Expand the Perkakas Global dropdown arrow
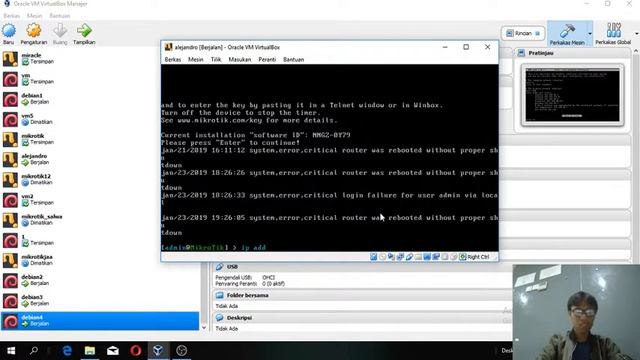The image size is (640, 360). [x=636, y=33]
